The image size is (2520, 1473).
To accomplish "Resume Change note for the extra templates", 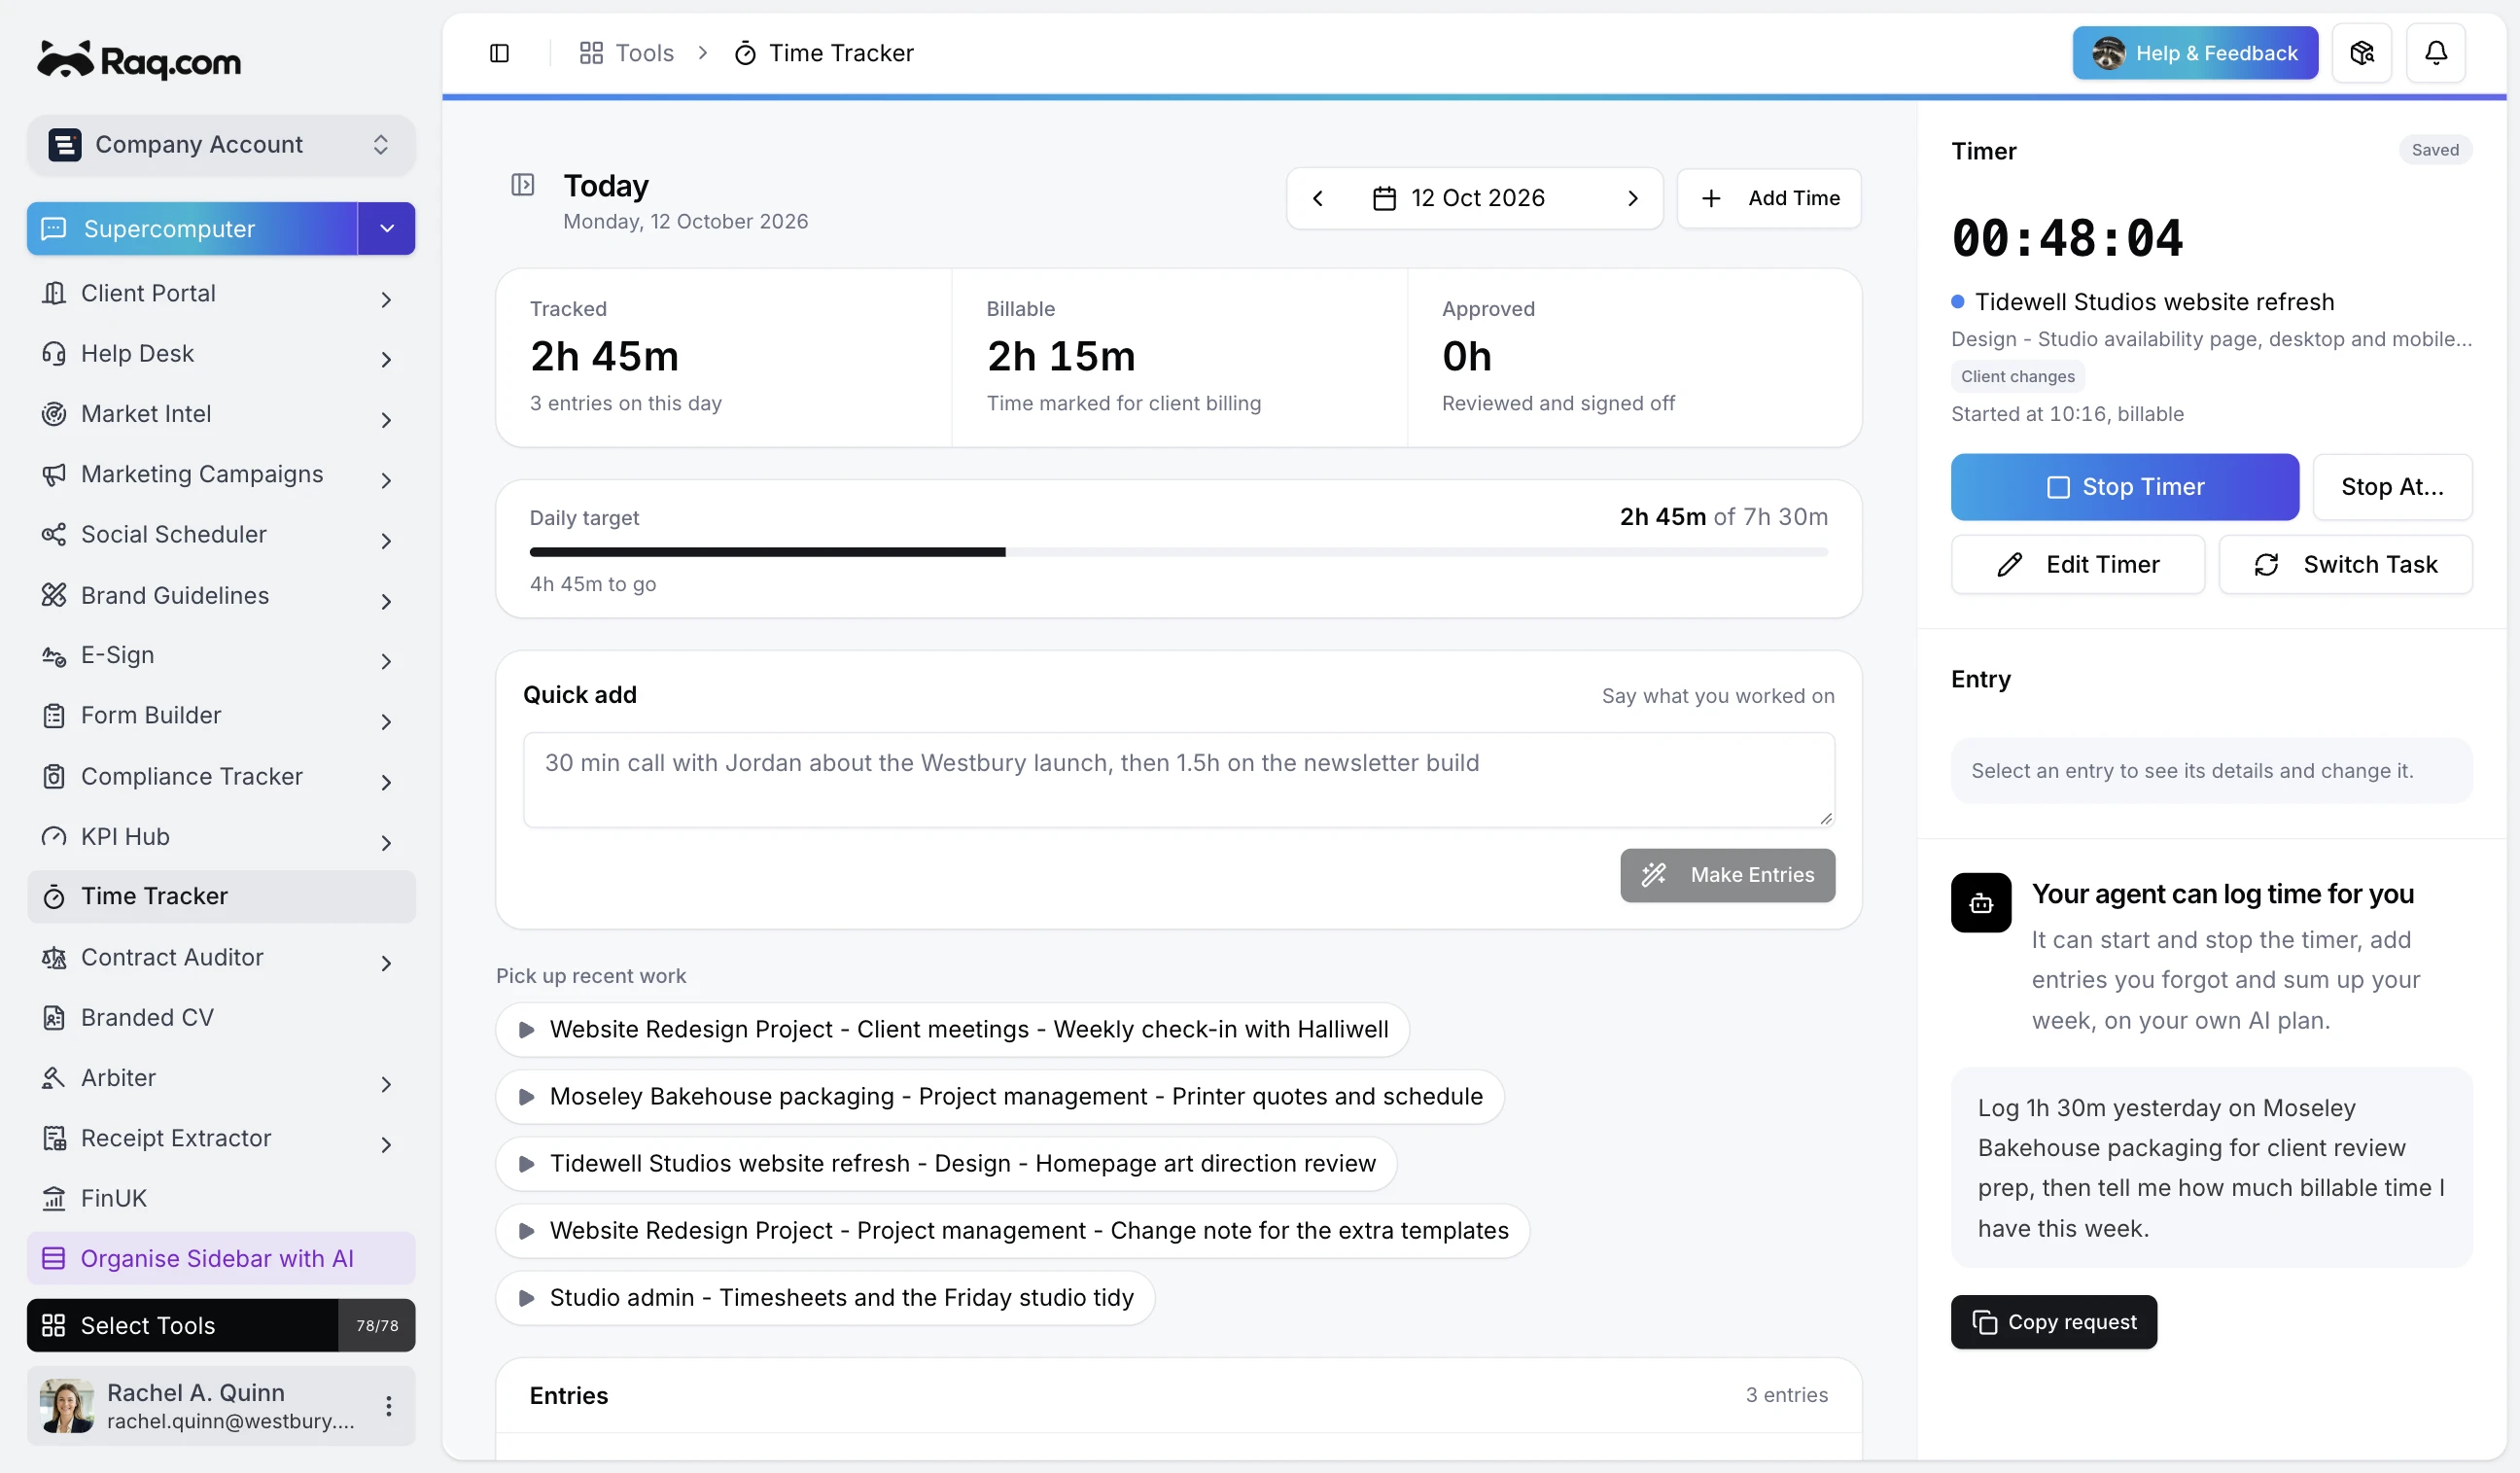I will click(x=1012, y=1230).
